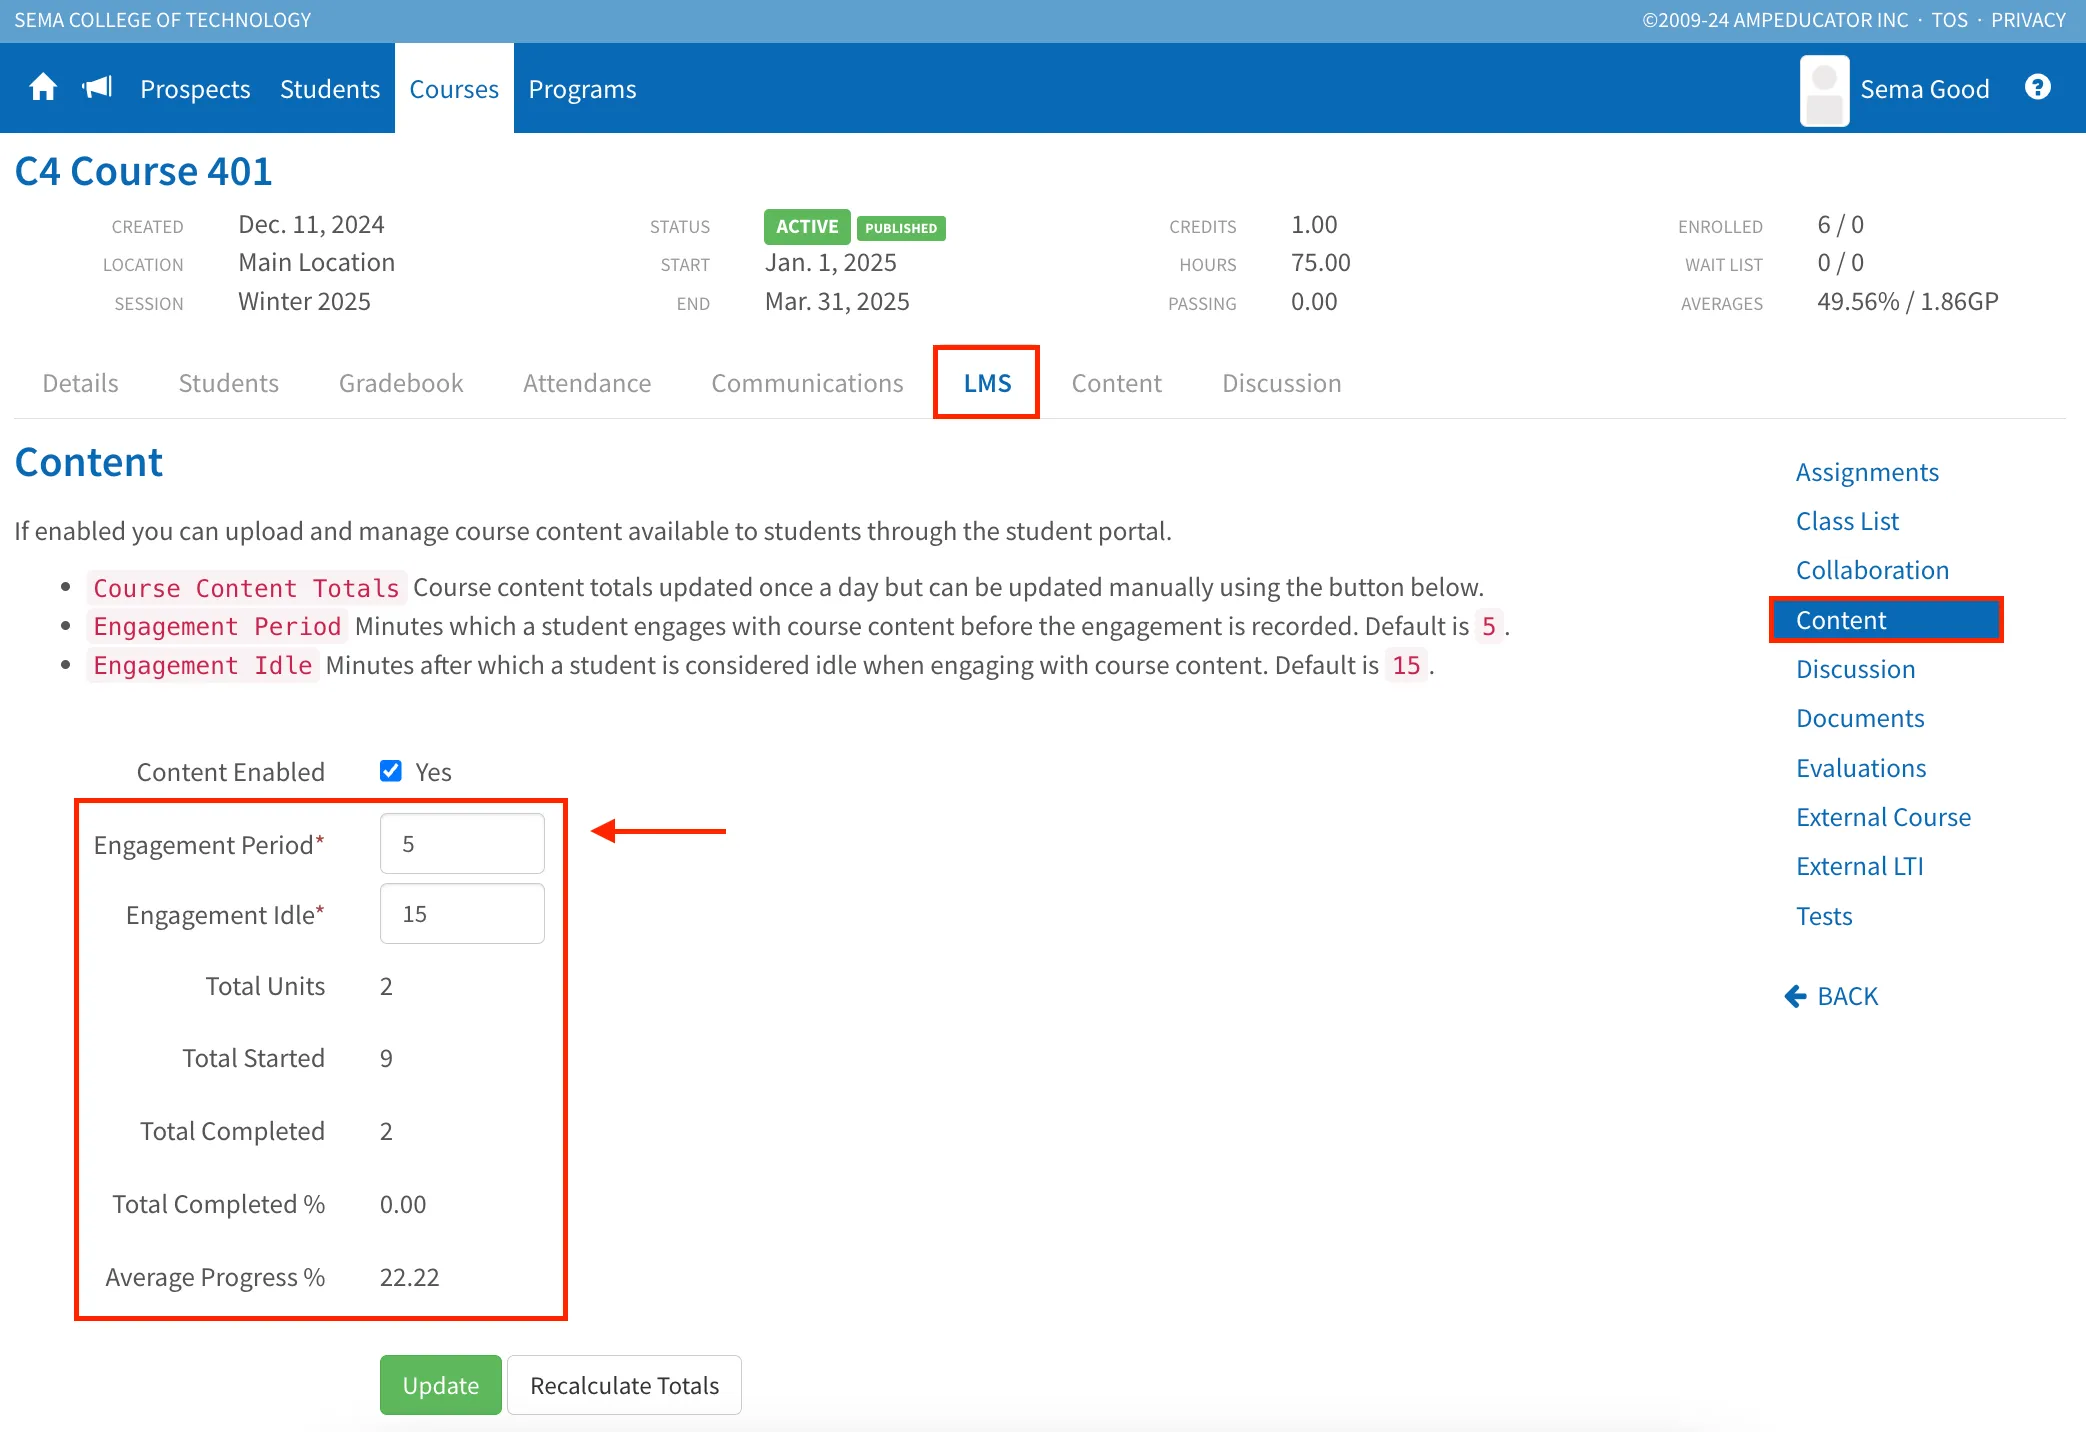Image resolution: width=2086 pixels, height=1432 pixels.
Task: Open the External LTI sidebar link
Action: click(1859, 866)
